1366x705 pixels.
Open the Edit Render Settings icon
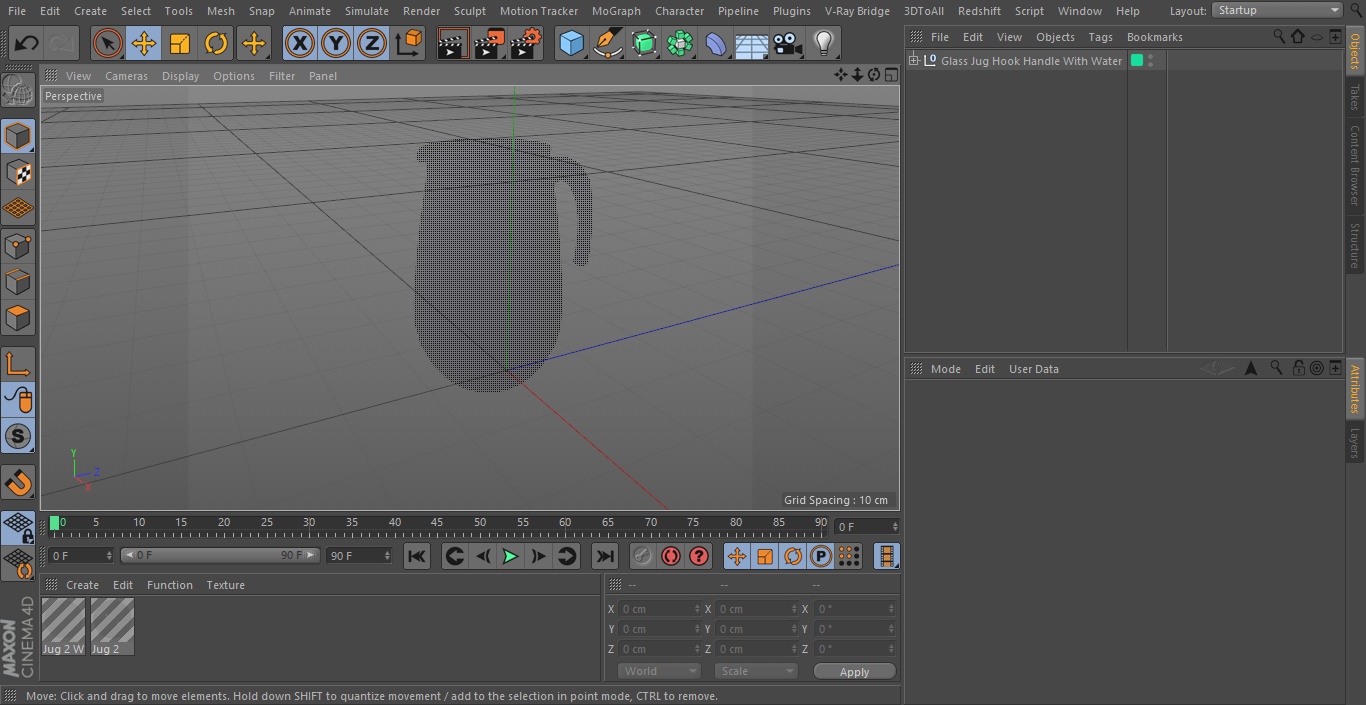526,43
